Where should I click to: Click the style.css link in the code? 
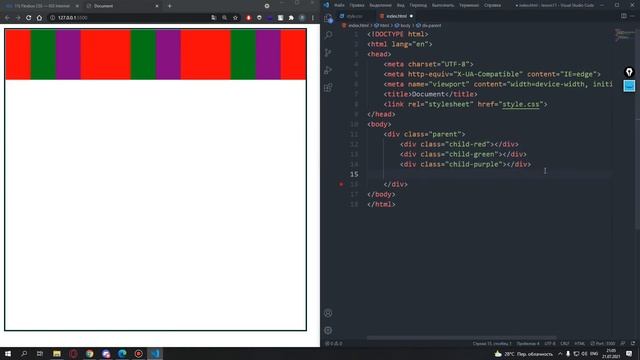(520, 104)
